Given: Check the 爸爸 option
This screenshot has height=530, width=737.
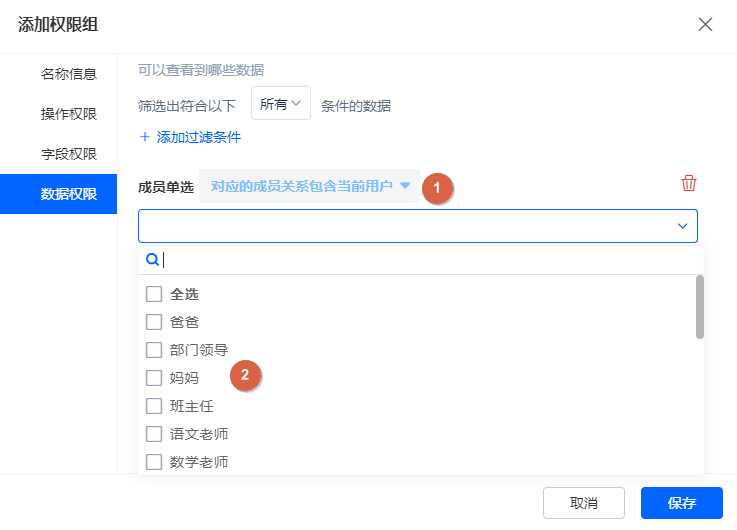Looking at the screenshot, I should click(154, 322).
